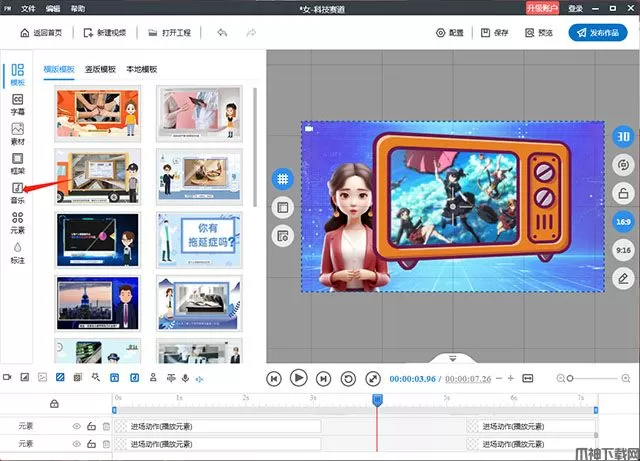
Task: Click the pencil edit icon right of canvas
Action: (x=622, y=277)
